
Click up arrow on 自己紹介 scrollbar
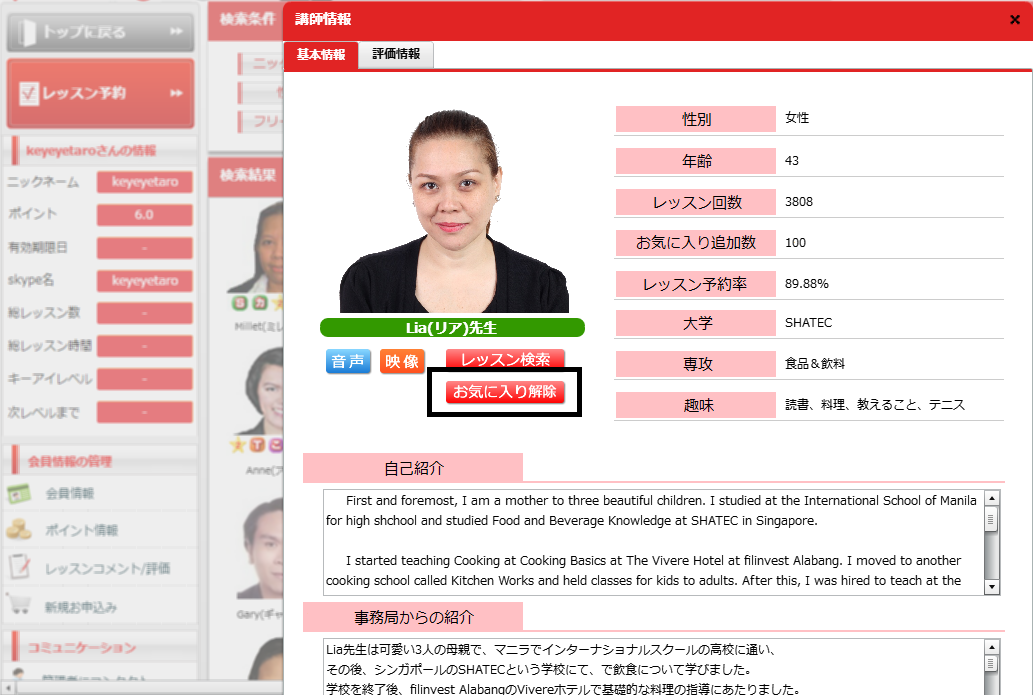point(991,497)
